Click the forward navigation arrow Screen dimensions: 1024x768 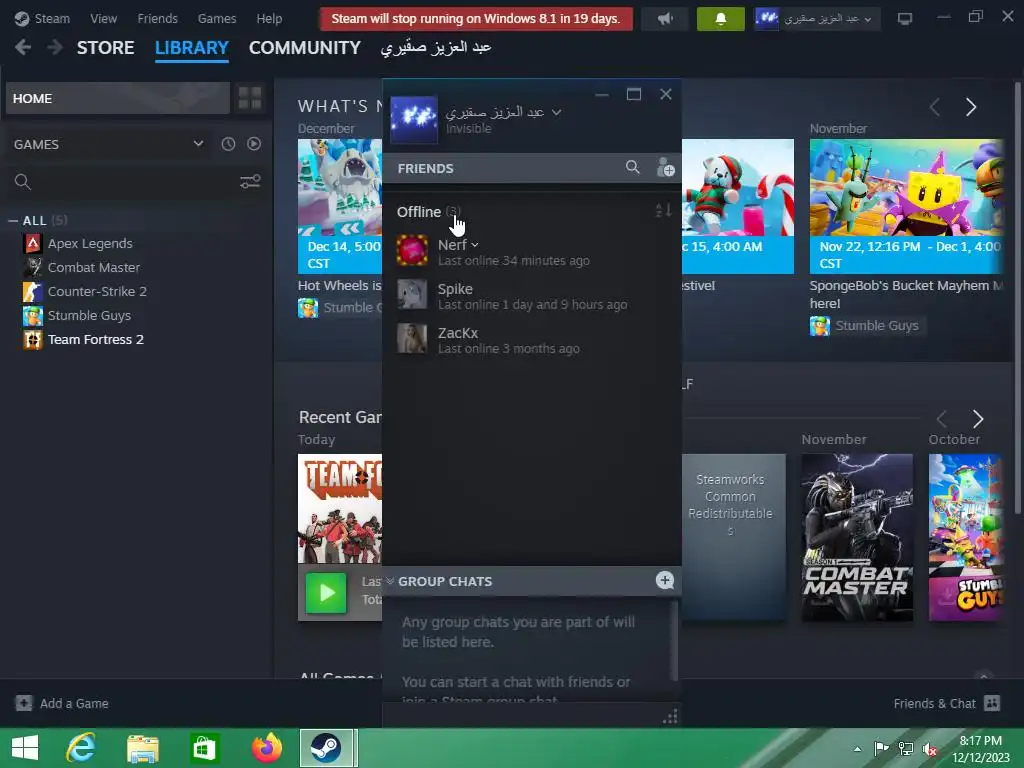55,47
